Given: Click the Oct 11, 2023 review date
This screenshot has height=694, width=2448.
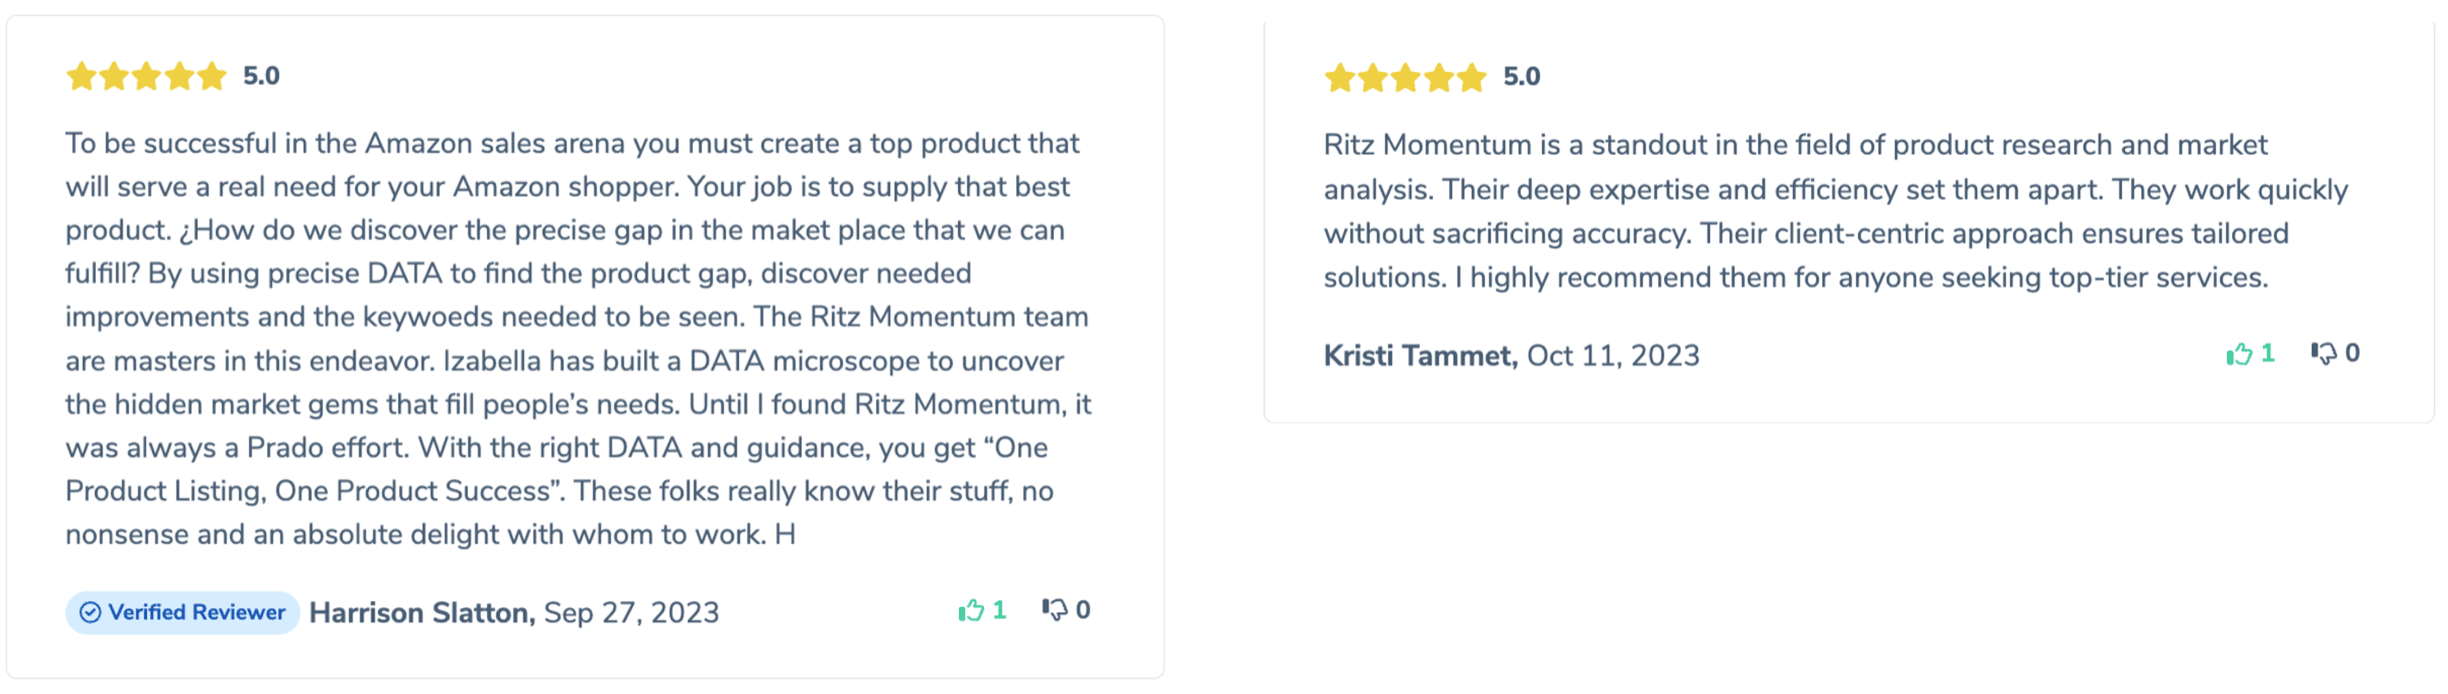Looking at the screenshot, I should tap(1613, 356).
